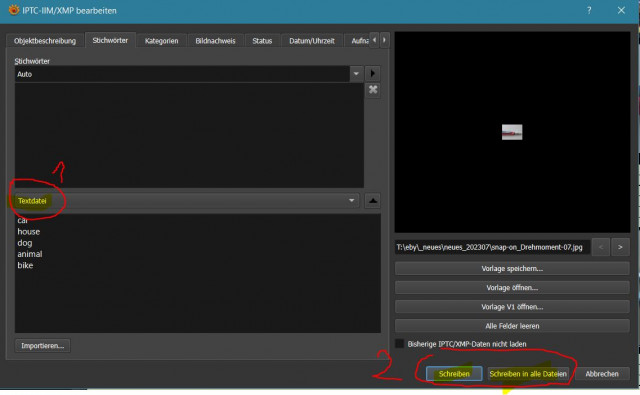Open the Objektbeschreibung tab
This screenshot has height=395, width=640.
(x=45, y=41)
